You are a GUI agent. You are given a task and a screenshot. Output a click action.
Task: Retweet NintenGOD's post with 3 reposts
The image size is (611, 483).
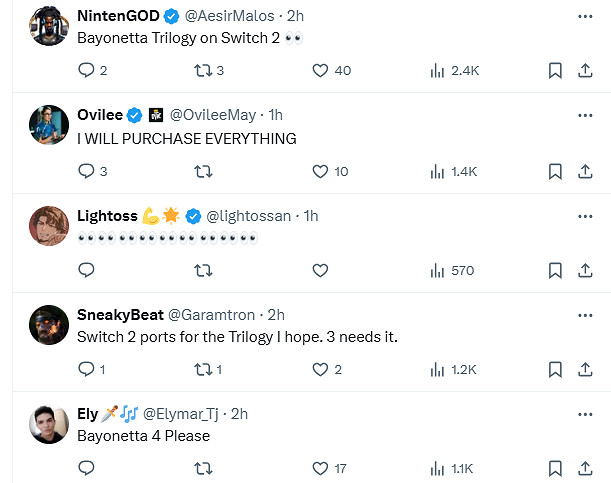[x=203, y=71]
